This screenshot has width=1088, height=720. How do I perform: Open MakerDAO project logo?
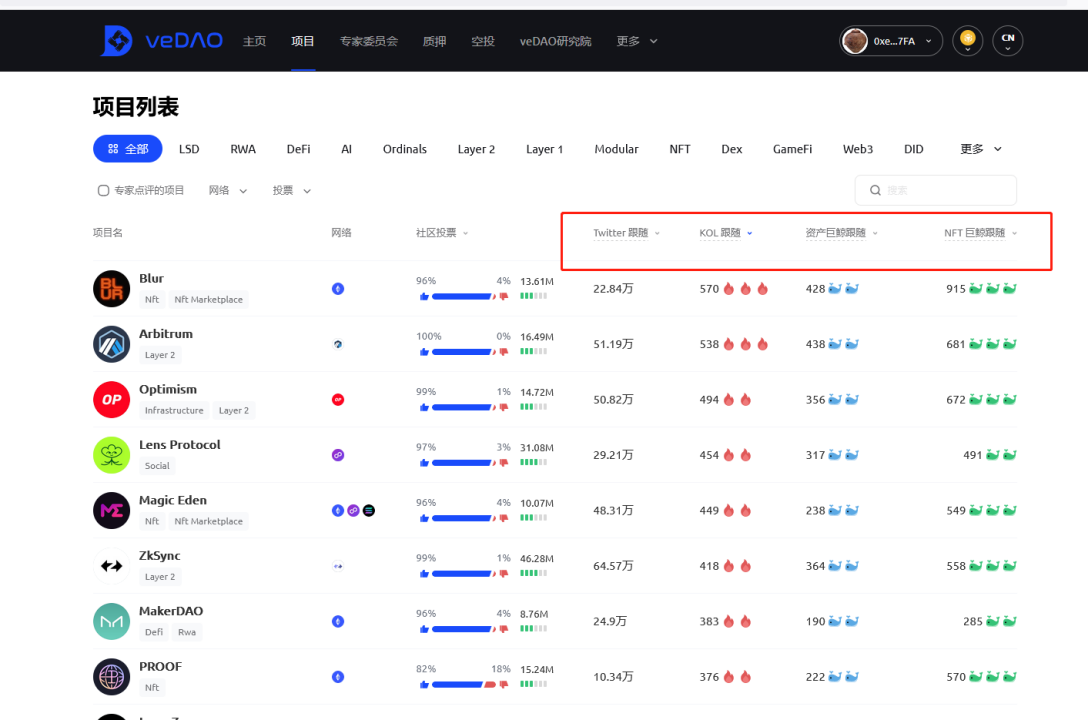pyautogui.click(x=112, y=622)
